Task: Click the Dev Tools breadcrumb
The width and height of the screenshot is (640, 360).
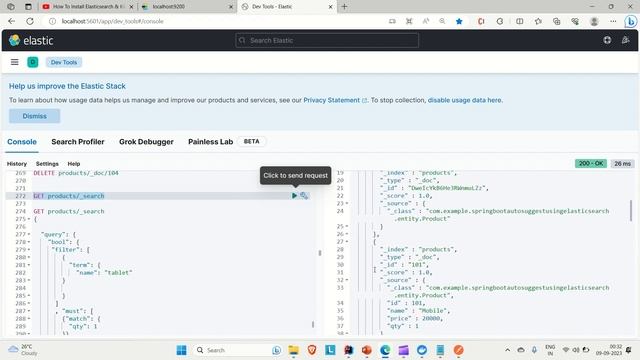Action: 64,62
